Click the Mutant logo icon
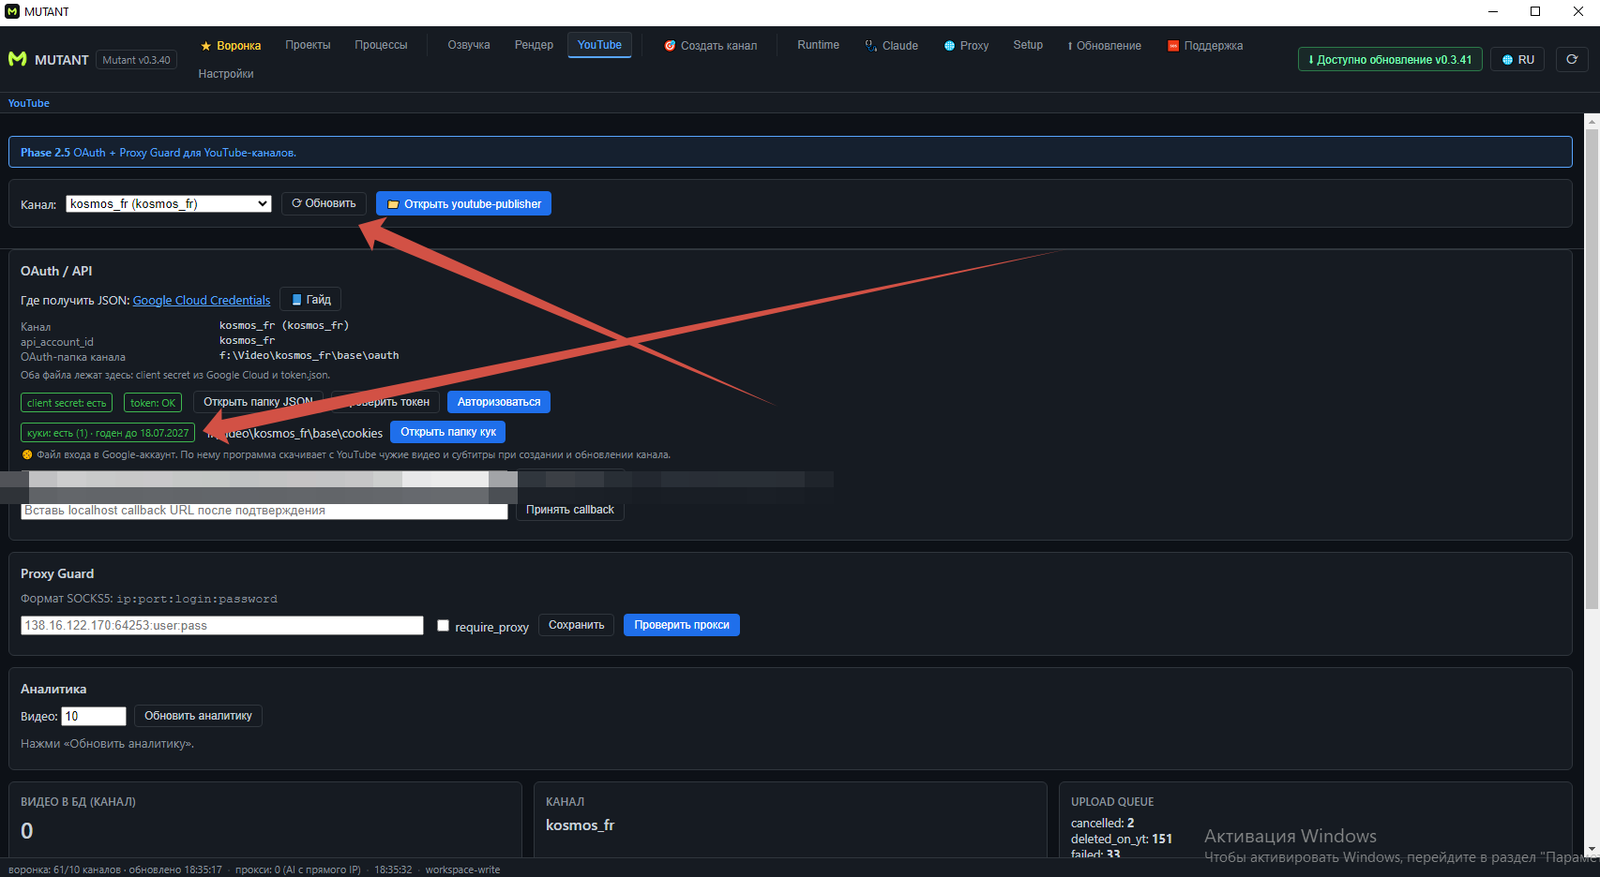The height and width of the screenshot is (877, 1600). [x=18, y=60]
